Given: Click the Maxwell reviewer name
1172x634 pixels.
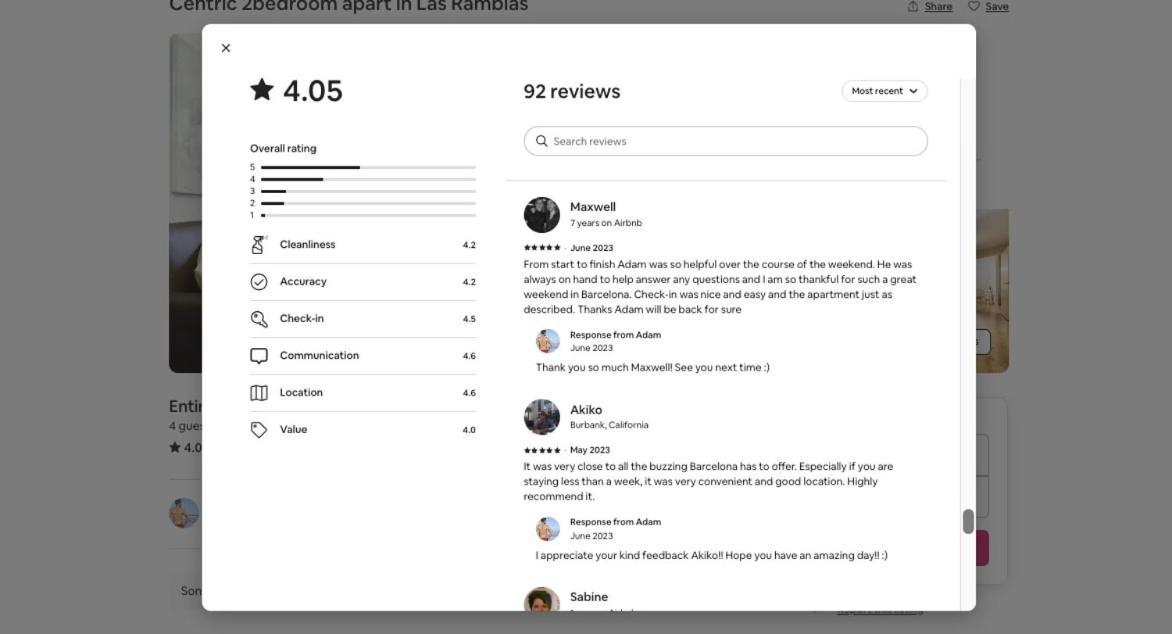Looking at the screenshot, I should tap(593, 207).
